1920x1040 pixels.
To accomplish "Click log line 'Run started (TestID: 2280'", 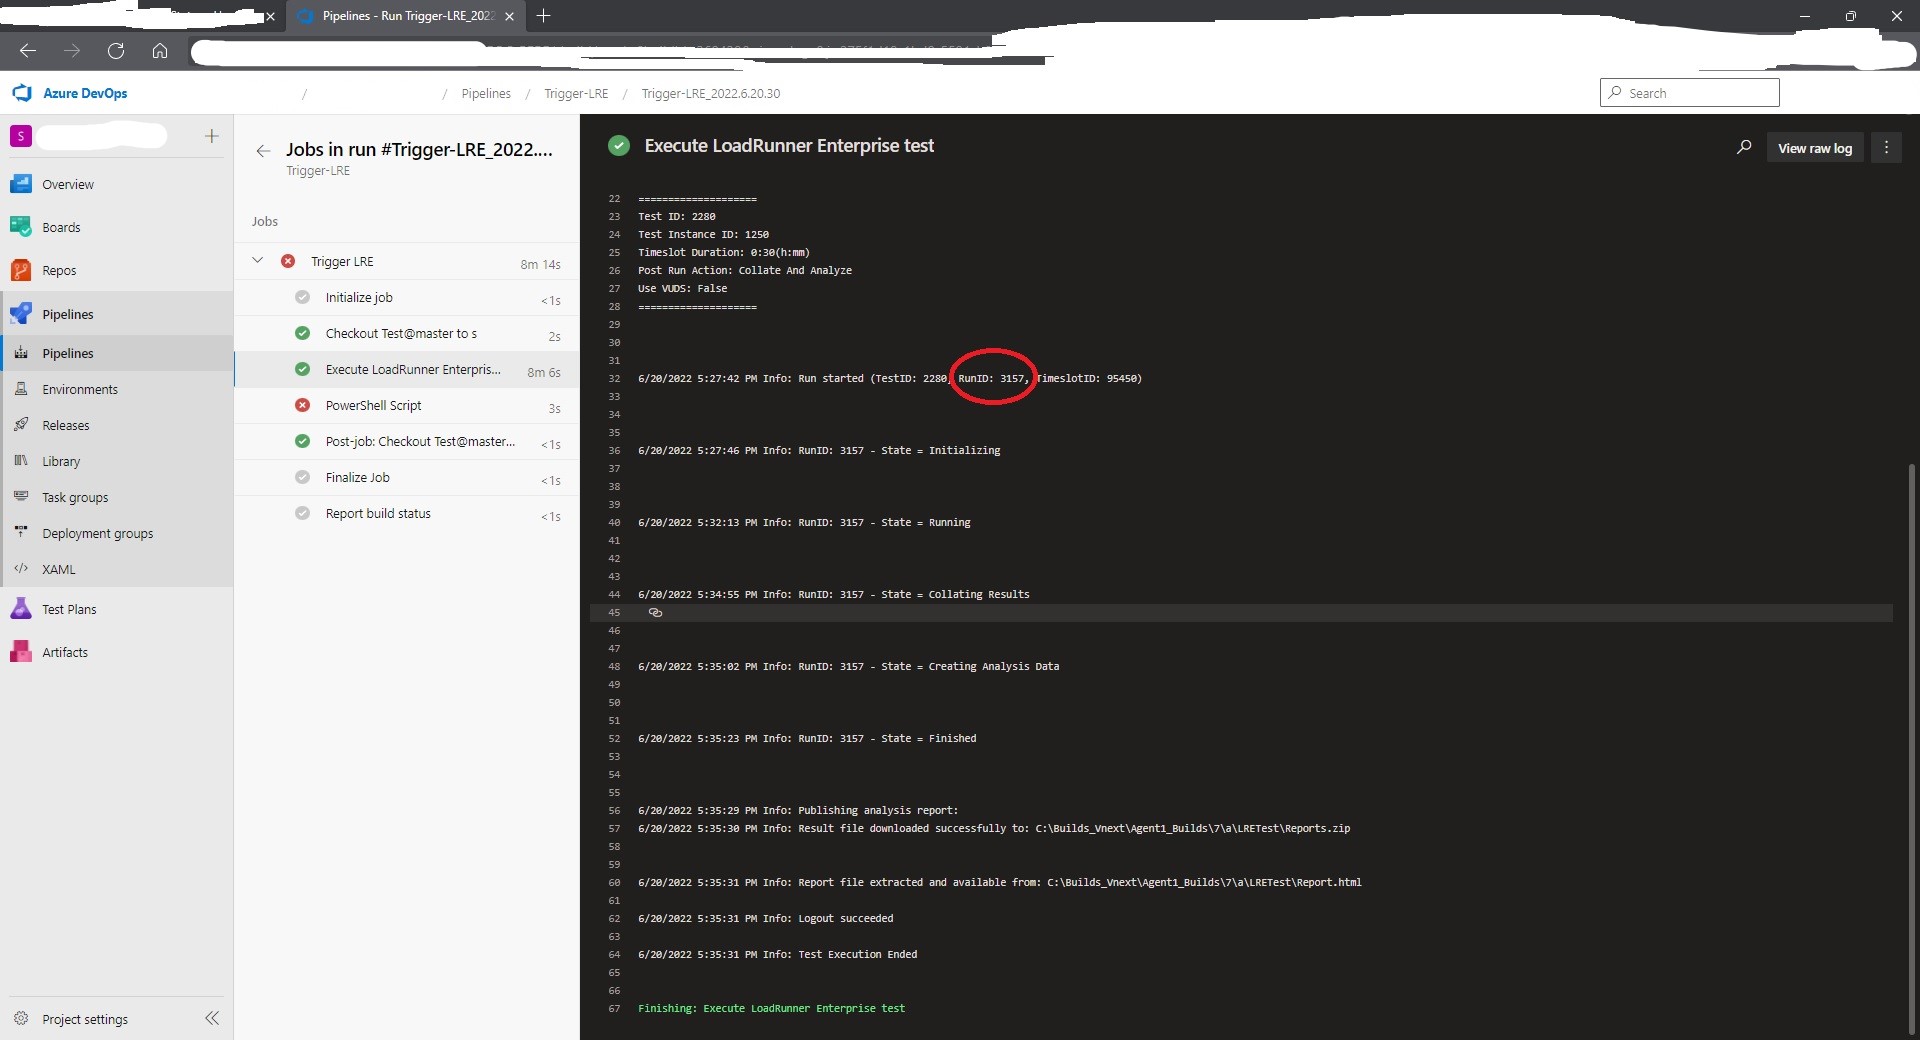I will pos(890,379).
